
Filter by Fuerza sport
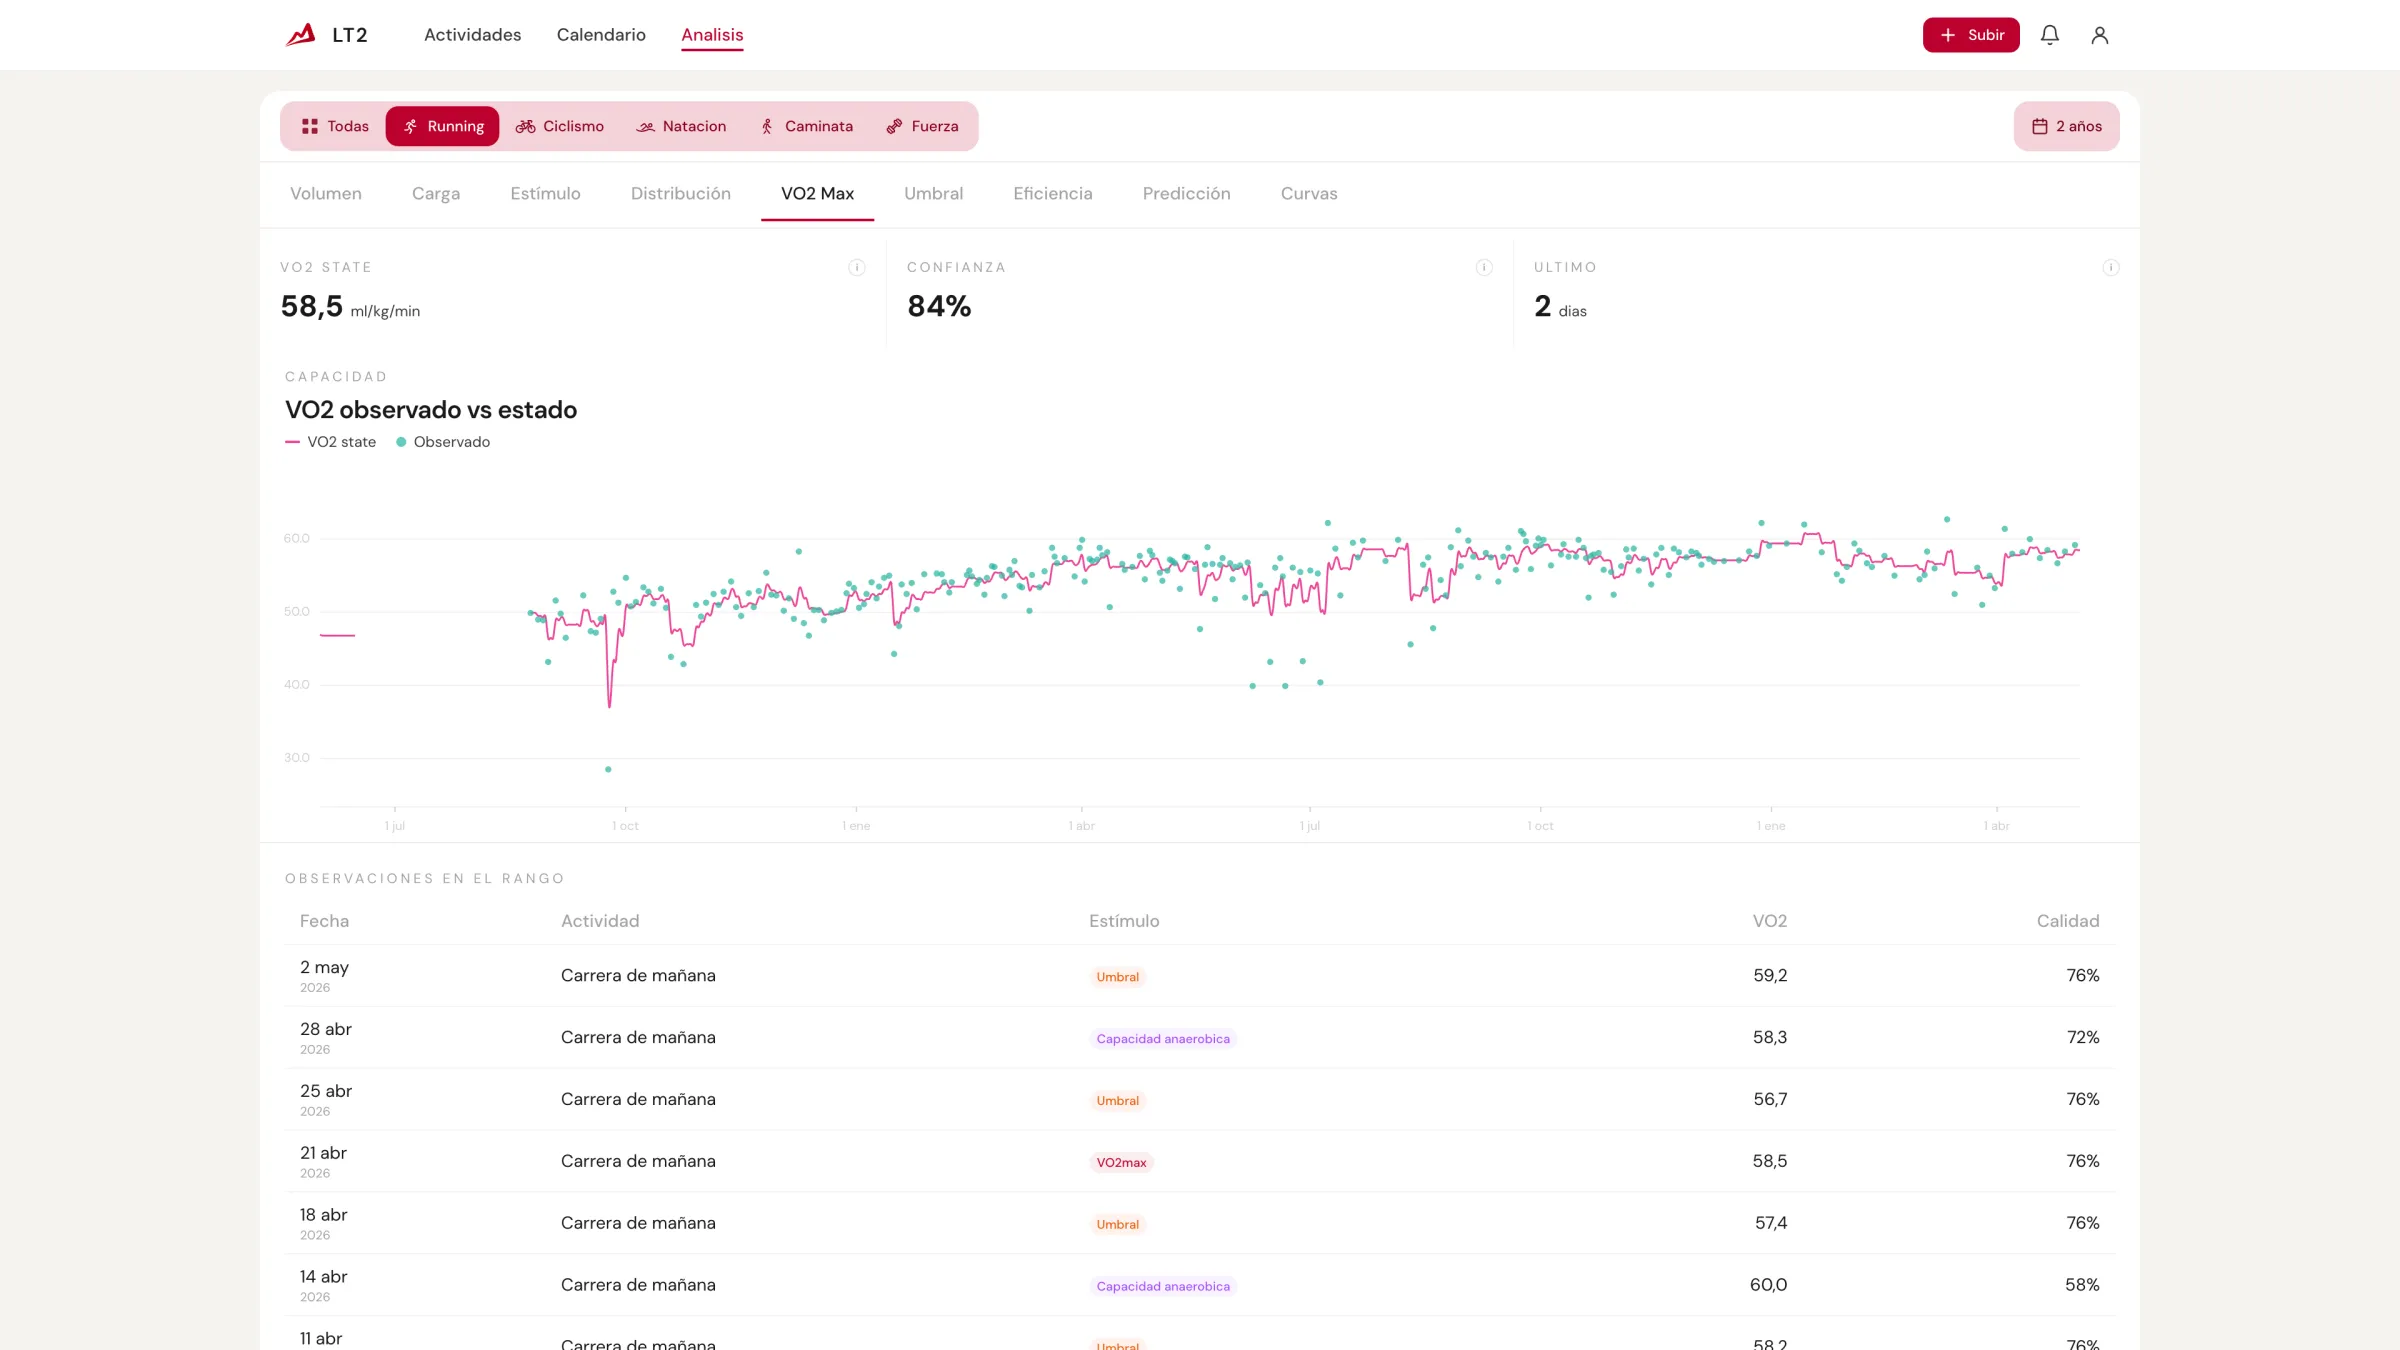922,126
